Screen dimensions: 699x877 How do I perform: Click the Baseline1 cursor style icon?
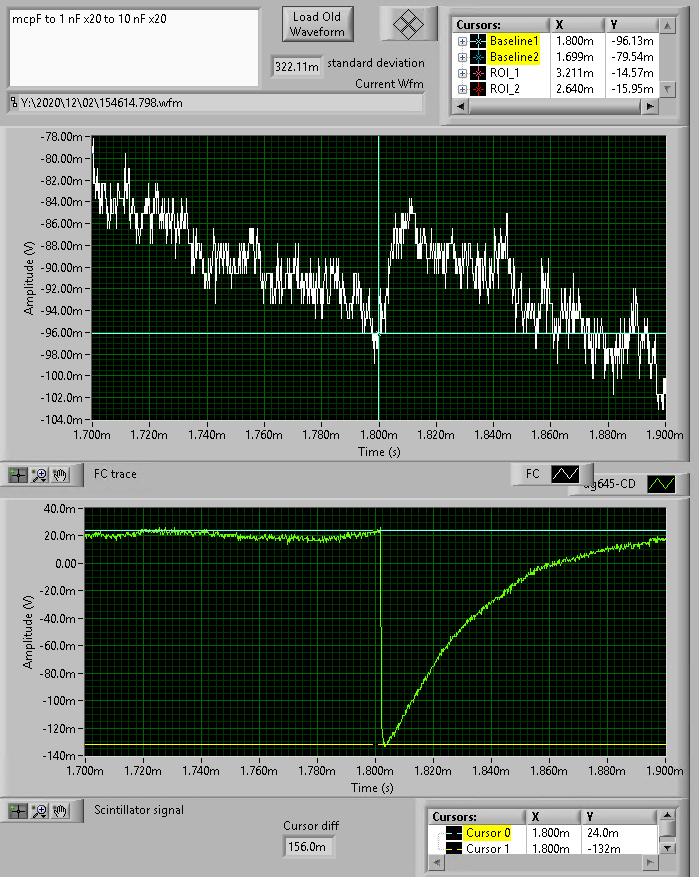click(477, 42)
